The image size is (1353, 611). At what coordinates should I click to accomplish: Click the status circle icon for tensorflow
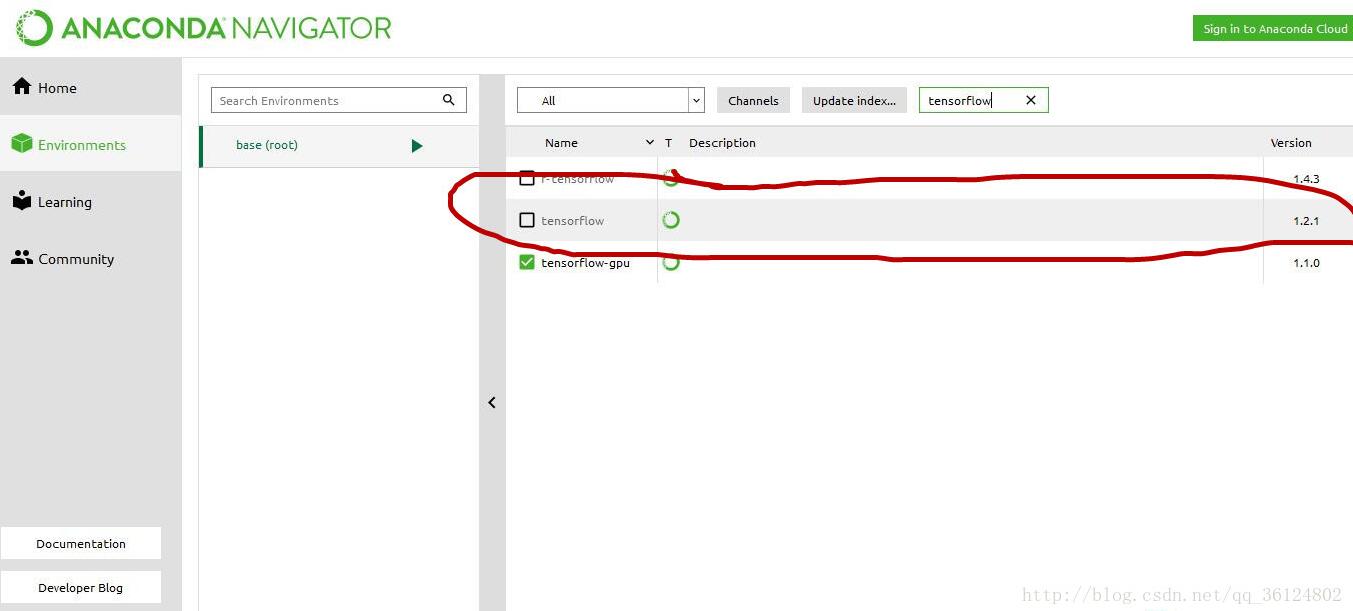click(x=671, y=220)
